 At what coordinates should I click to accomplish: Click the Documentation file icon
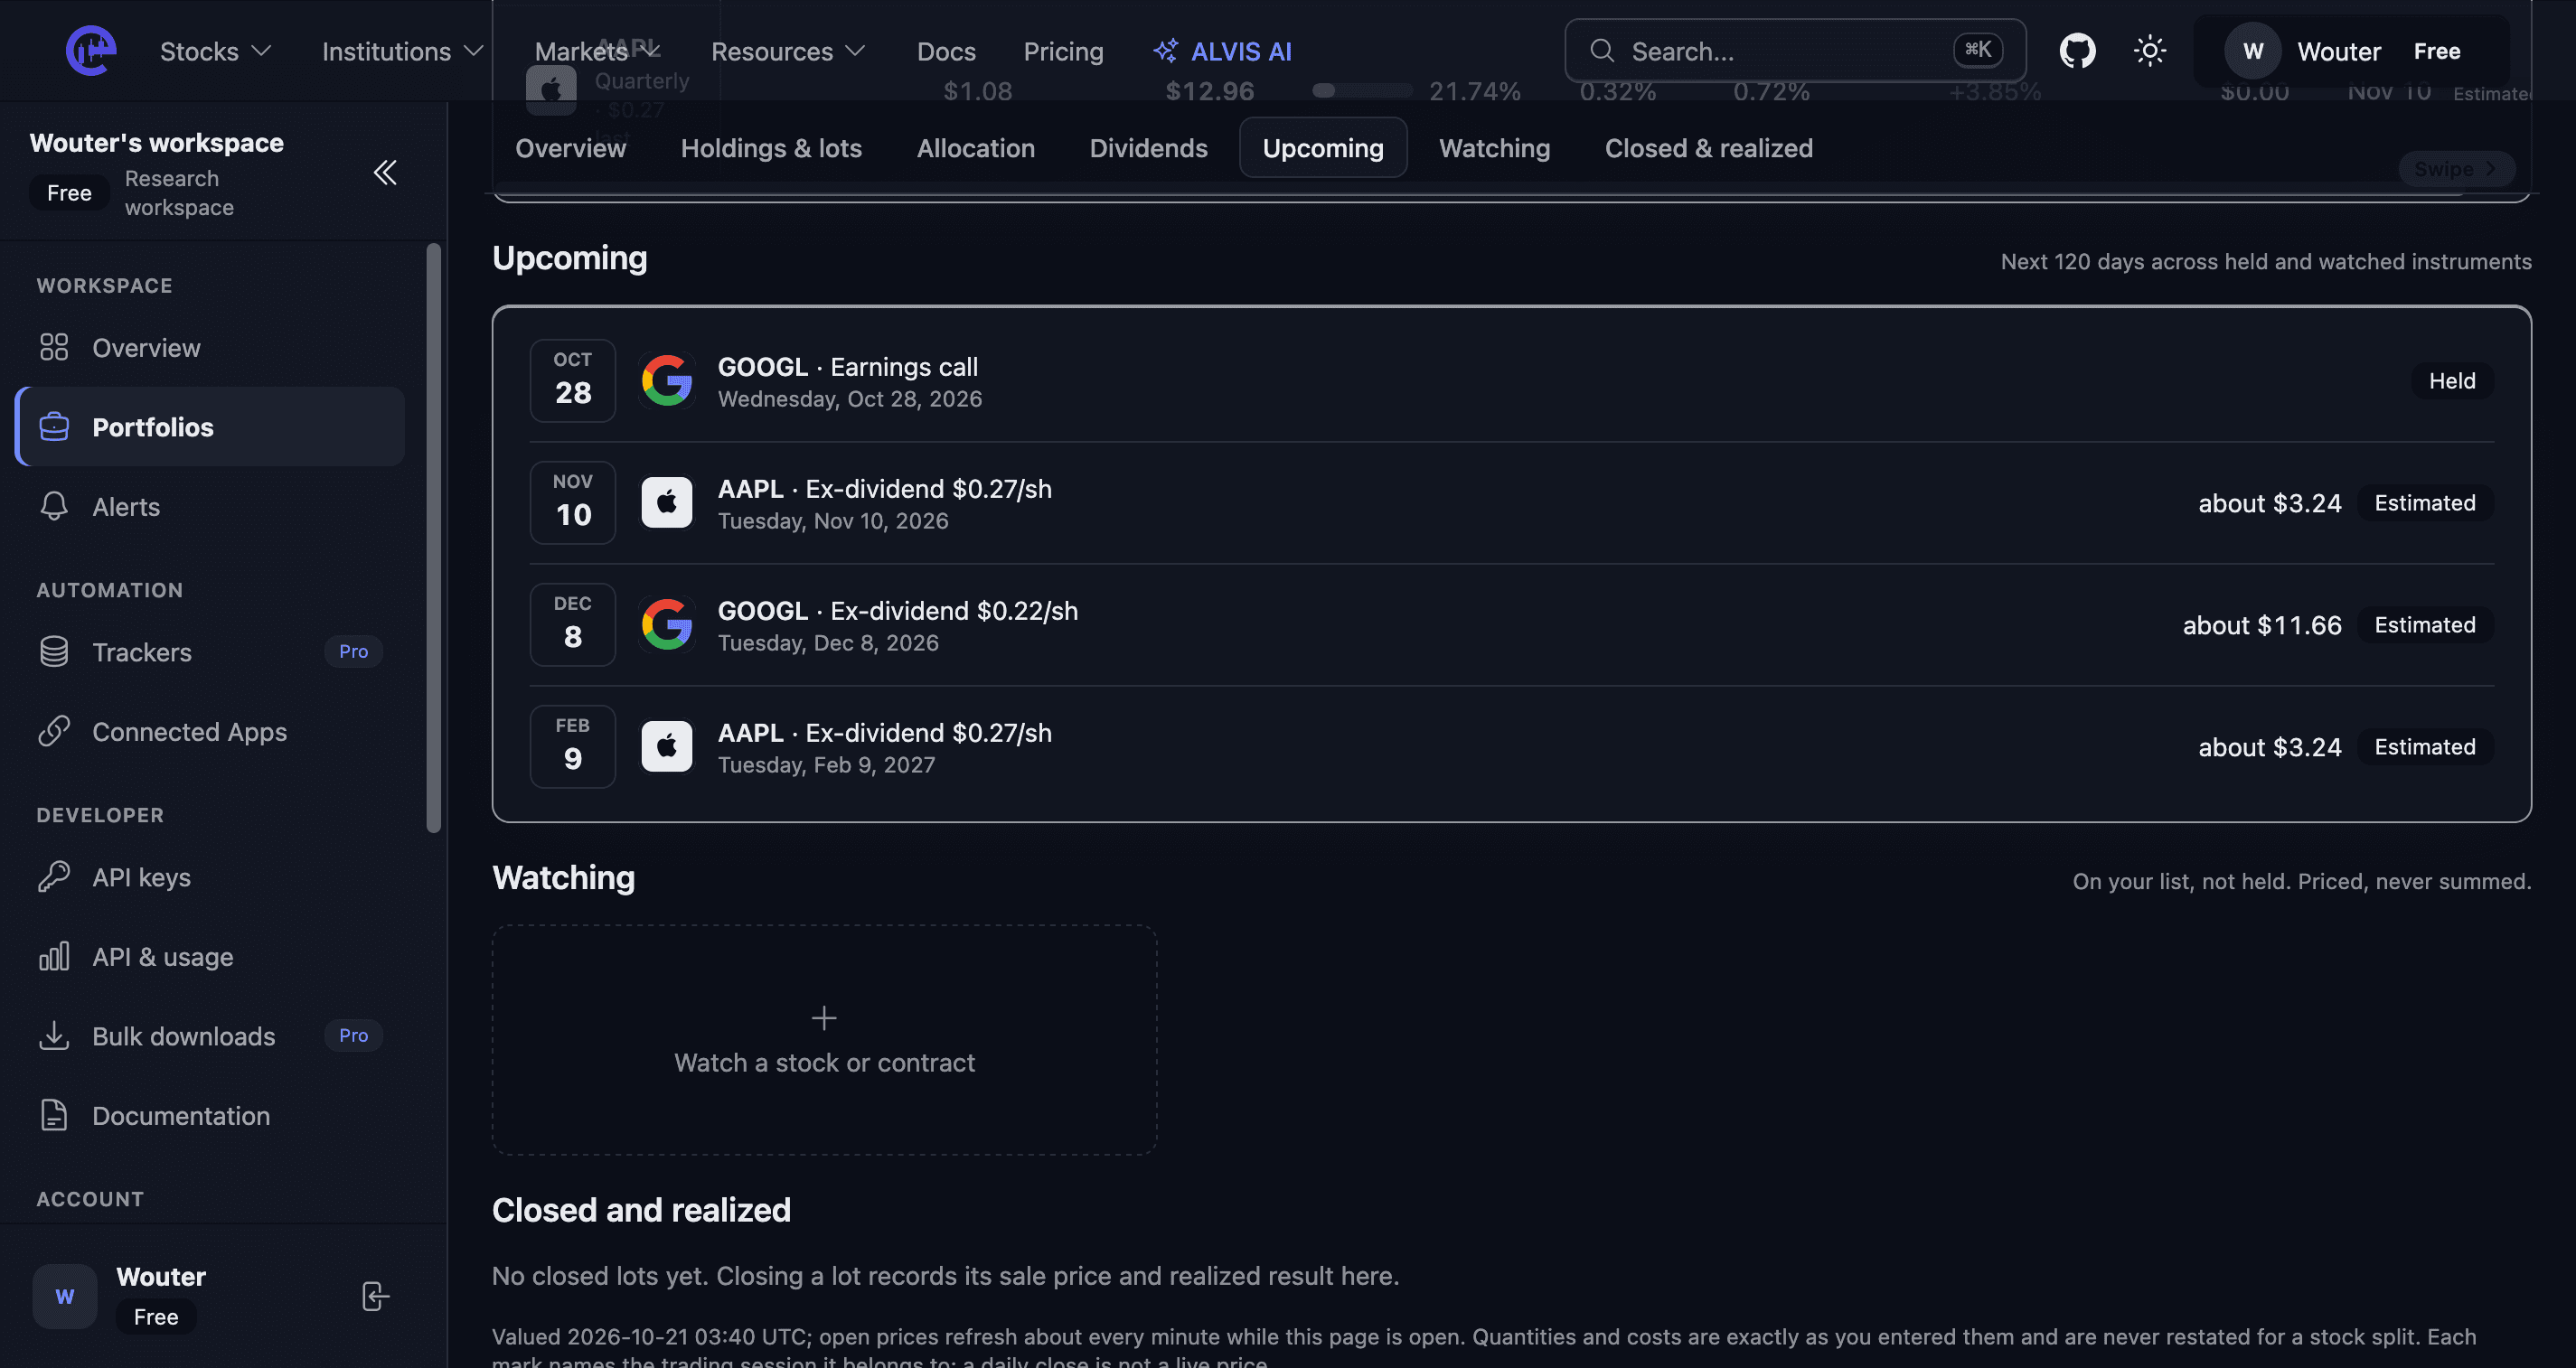point(54,1115)
